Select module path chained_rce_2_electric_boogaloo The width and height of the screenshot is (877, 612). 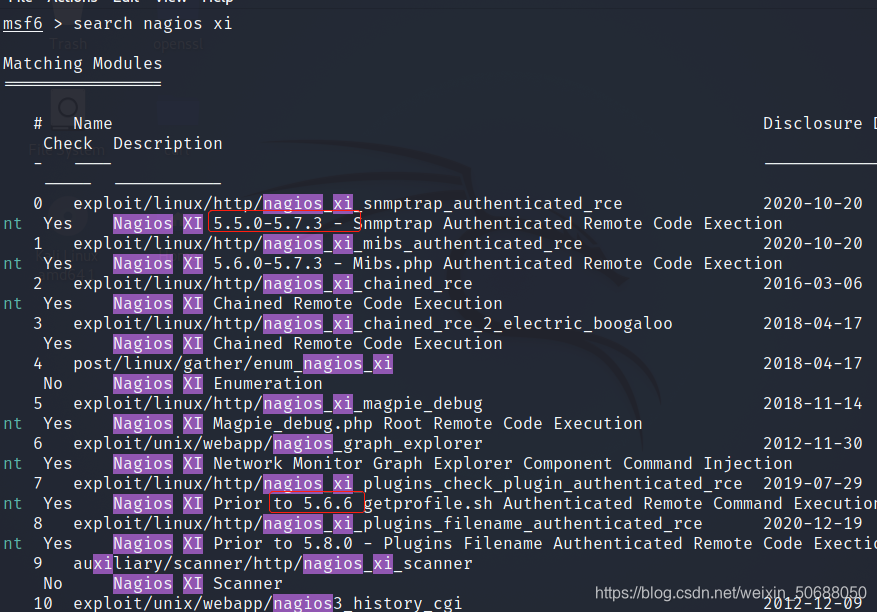(373, 324)
